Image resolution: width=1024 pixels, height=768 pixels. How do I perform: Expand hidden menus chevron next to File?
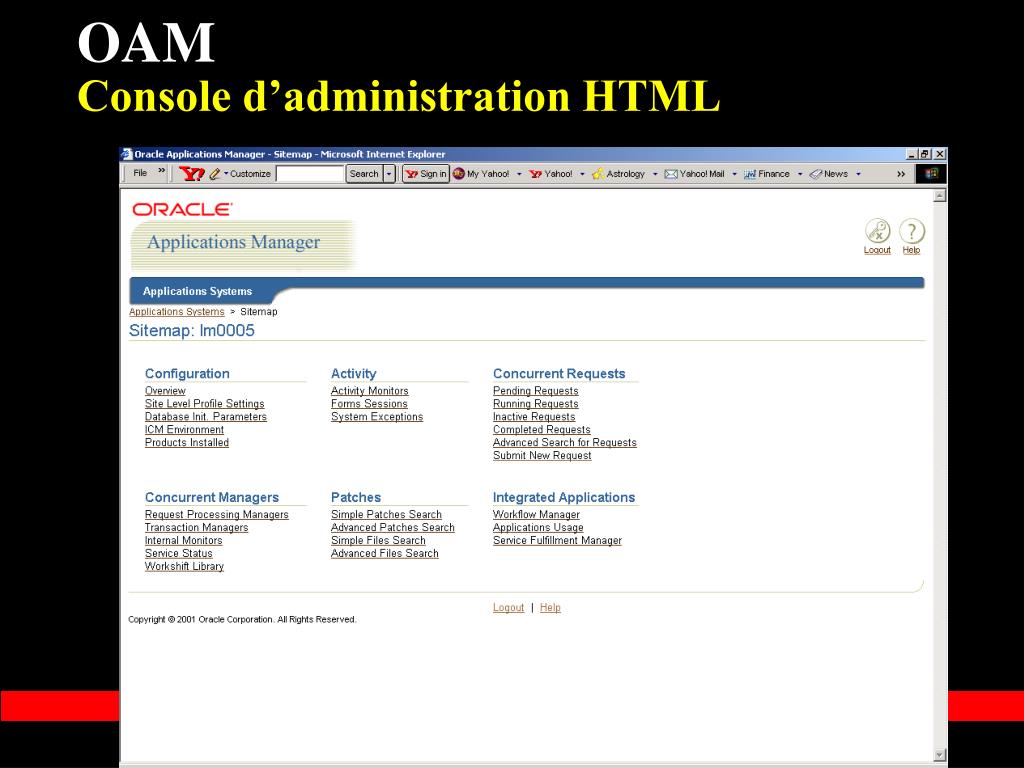[x=161, y=171]
